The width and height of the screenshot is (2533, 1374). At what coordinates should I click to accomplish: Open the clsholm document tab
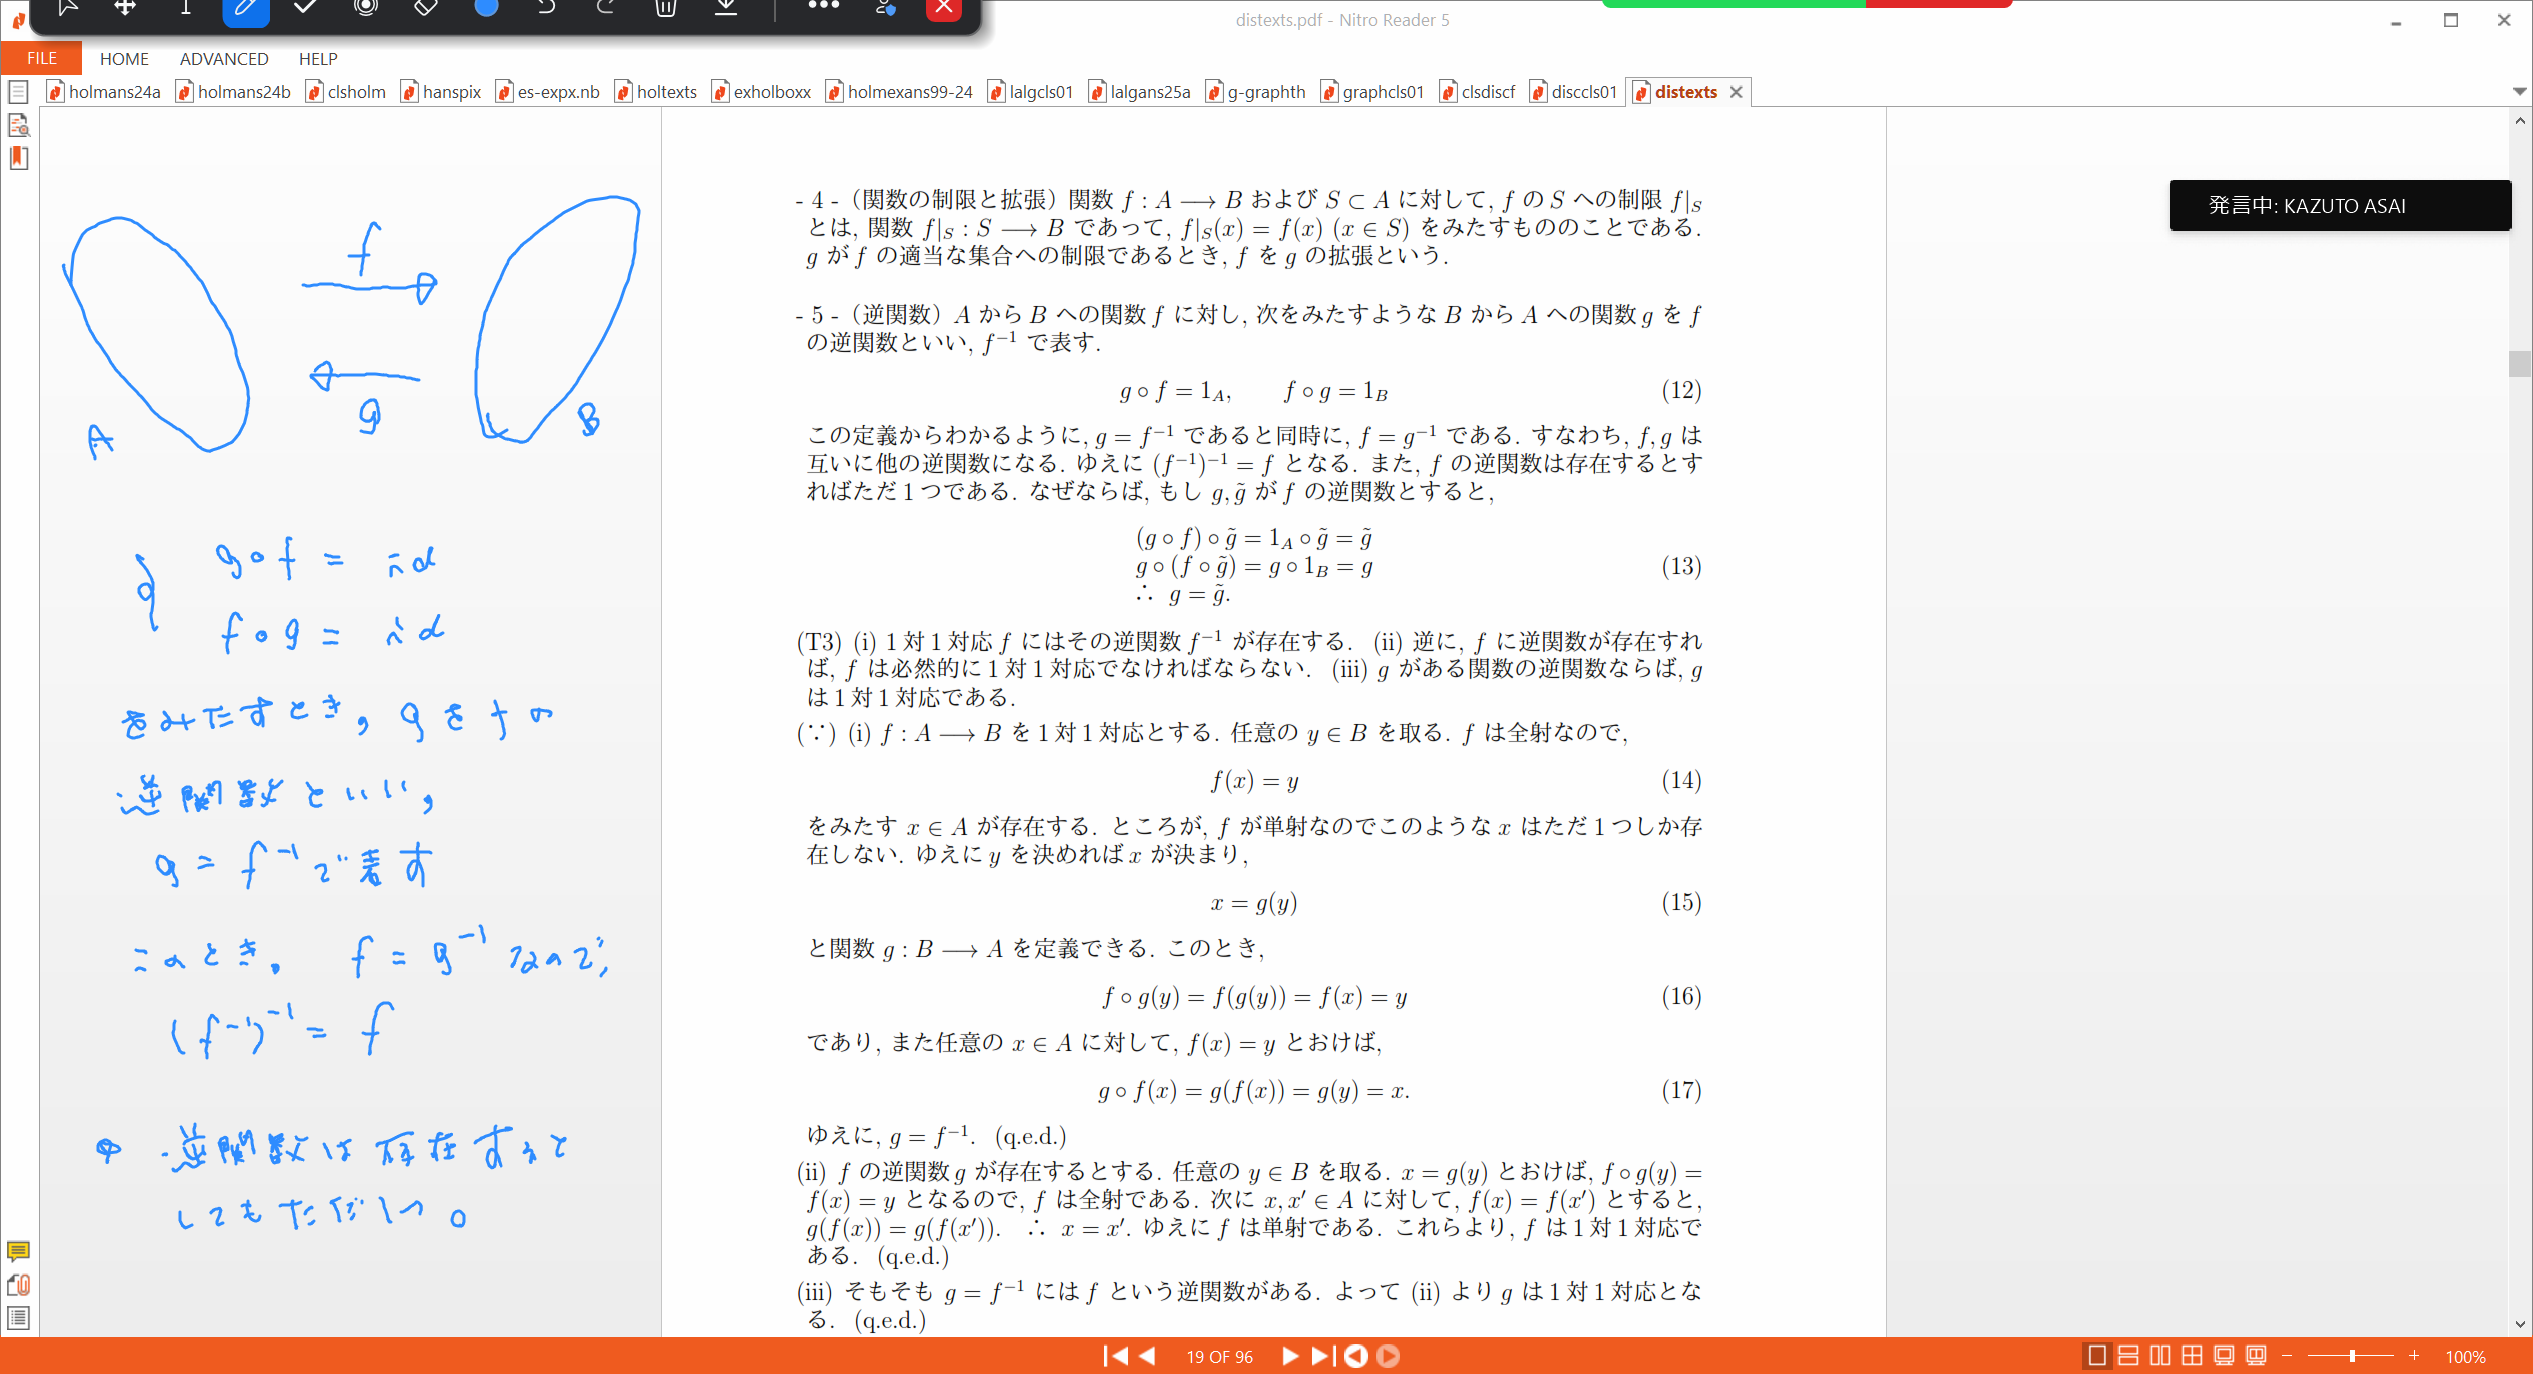pyautogui.click(x=346, y=92)
